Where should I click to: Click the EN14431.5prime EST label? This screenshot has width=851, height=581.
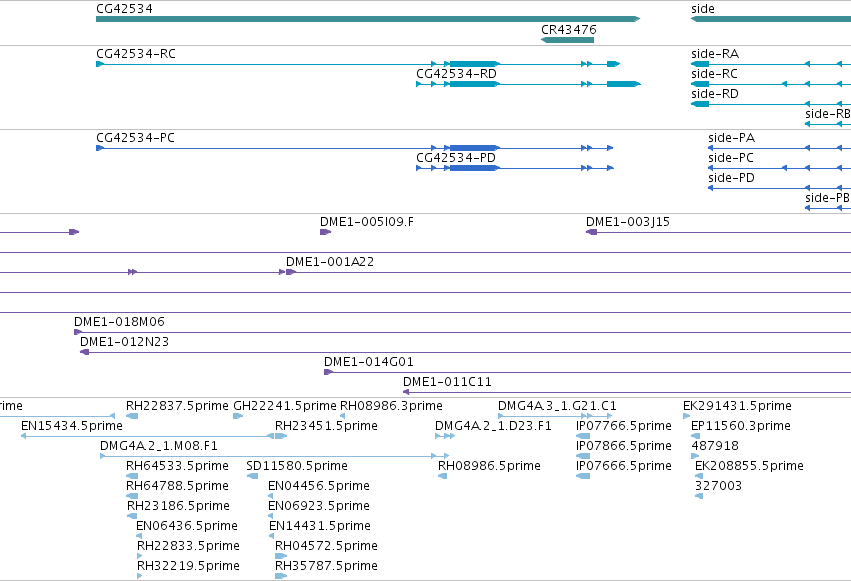pos(320,526)
